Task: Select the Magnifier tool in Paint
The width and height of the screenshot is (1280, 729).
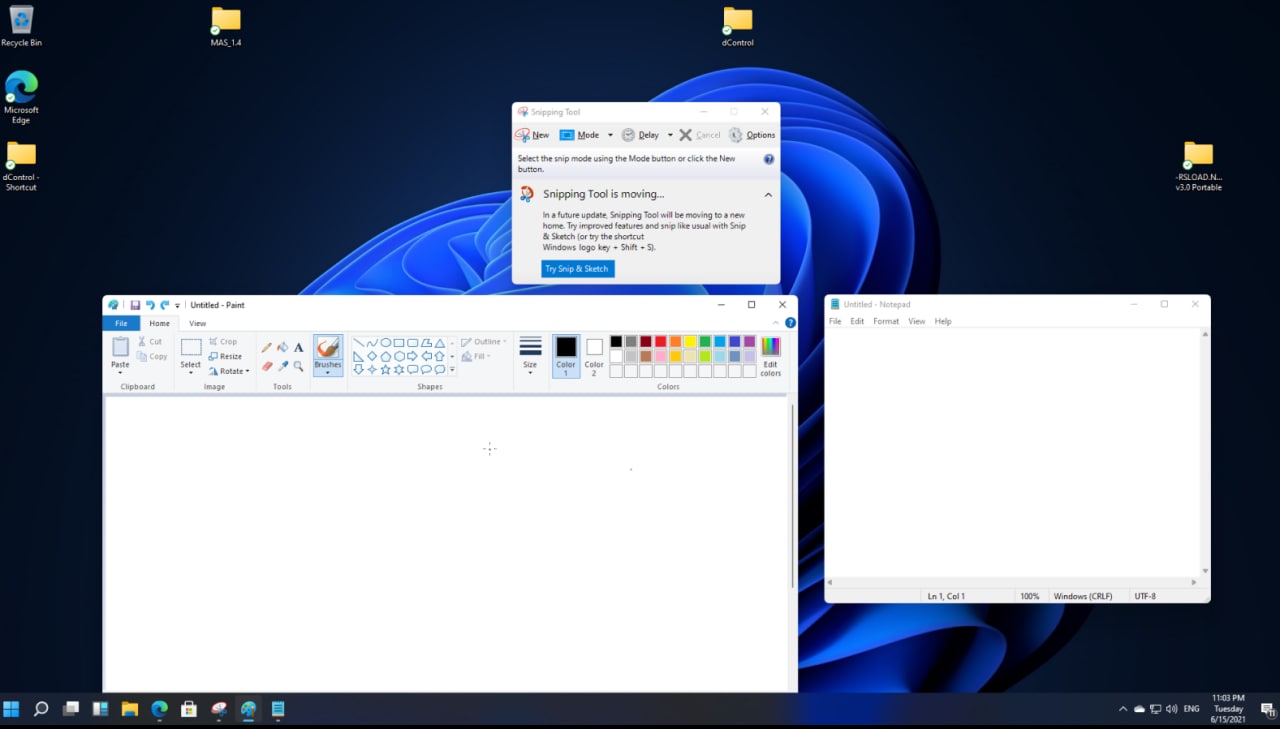Action: (298, 366)
